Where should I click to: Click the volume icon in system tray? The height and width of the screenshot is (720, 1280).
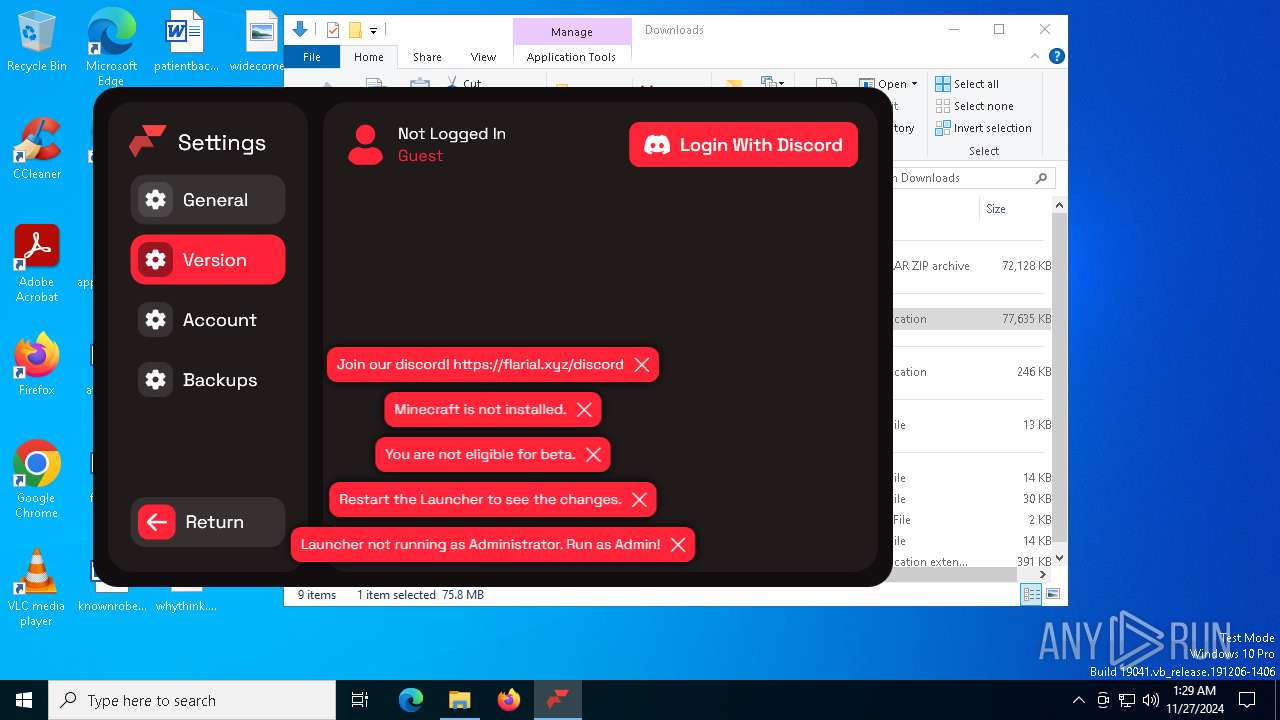[x=1151, y=700]
